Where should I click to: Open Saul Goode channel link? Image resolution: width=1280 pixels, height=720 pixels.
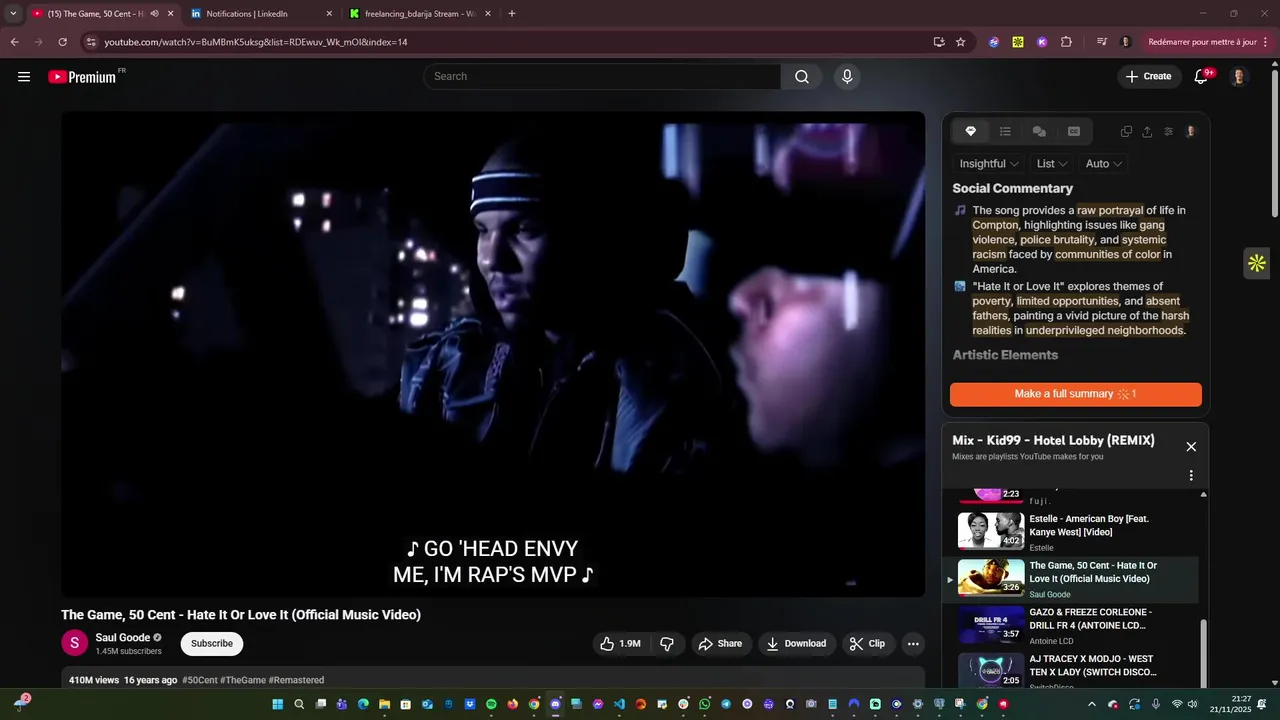(x=123, y=638)
